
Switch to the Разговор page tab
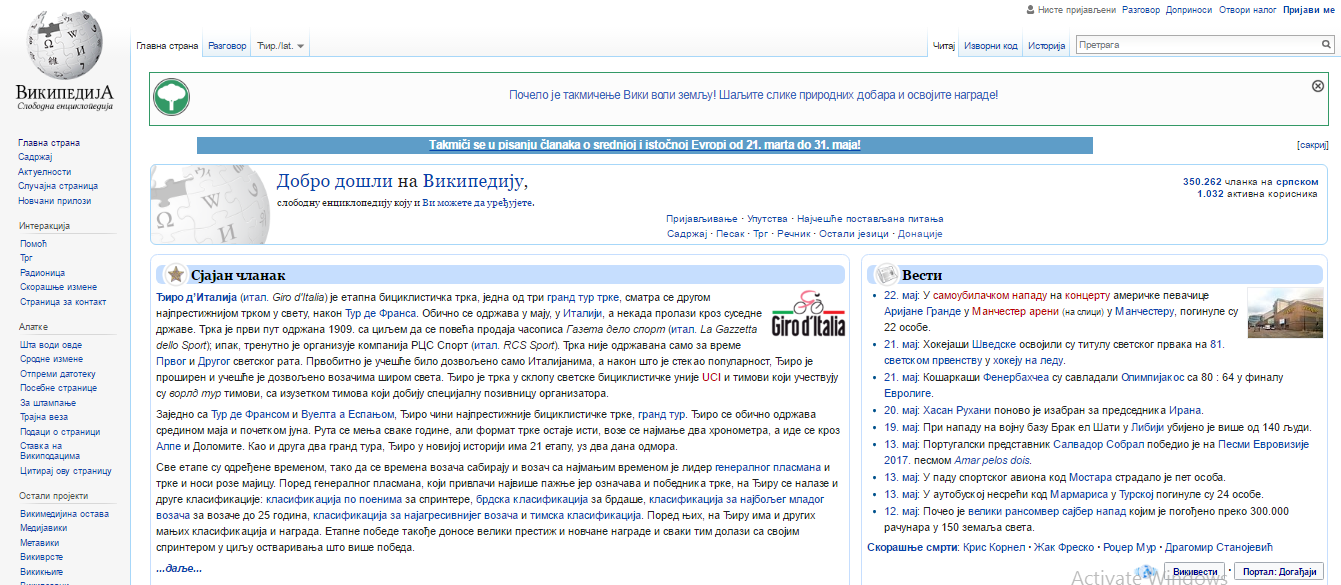227,46
